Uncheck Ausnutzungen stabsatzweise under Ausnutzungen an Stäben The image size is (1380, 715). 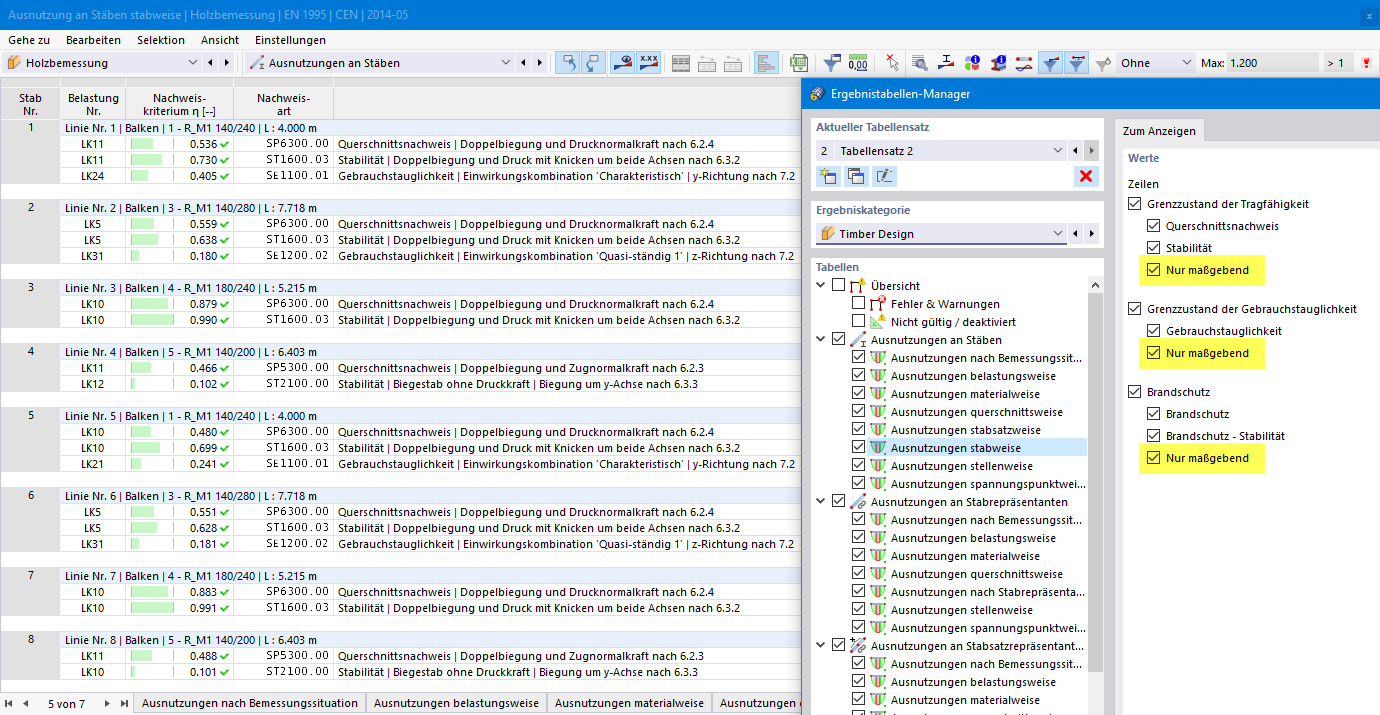coord(858,430)
